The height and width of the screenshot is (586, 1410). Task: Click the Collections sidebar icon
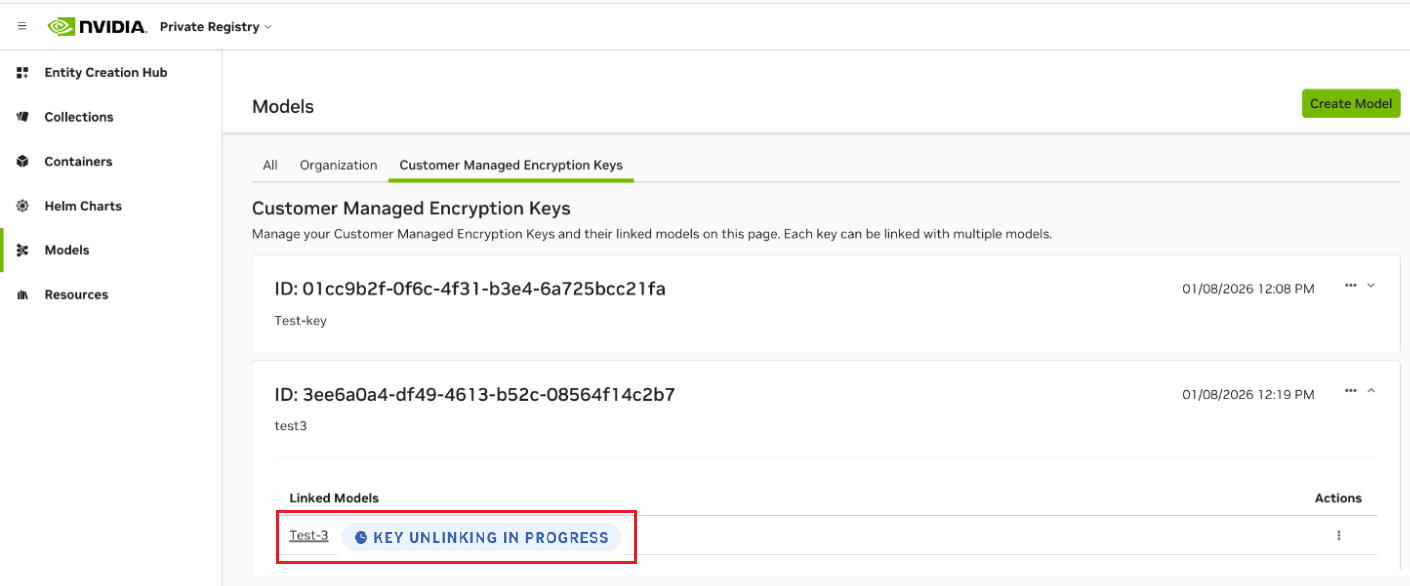point(23,117)
